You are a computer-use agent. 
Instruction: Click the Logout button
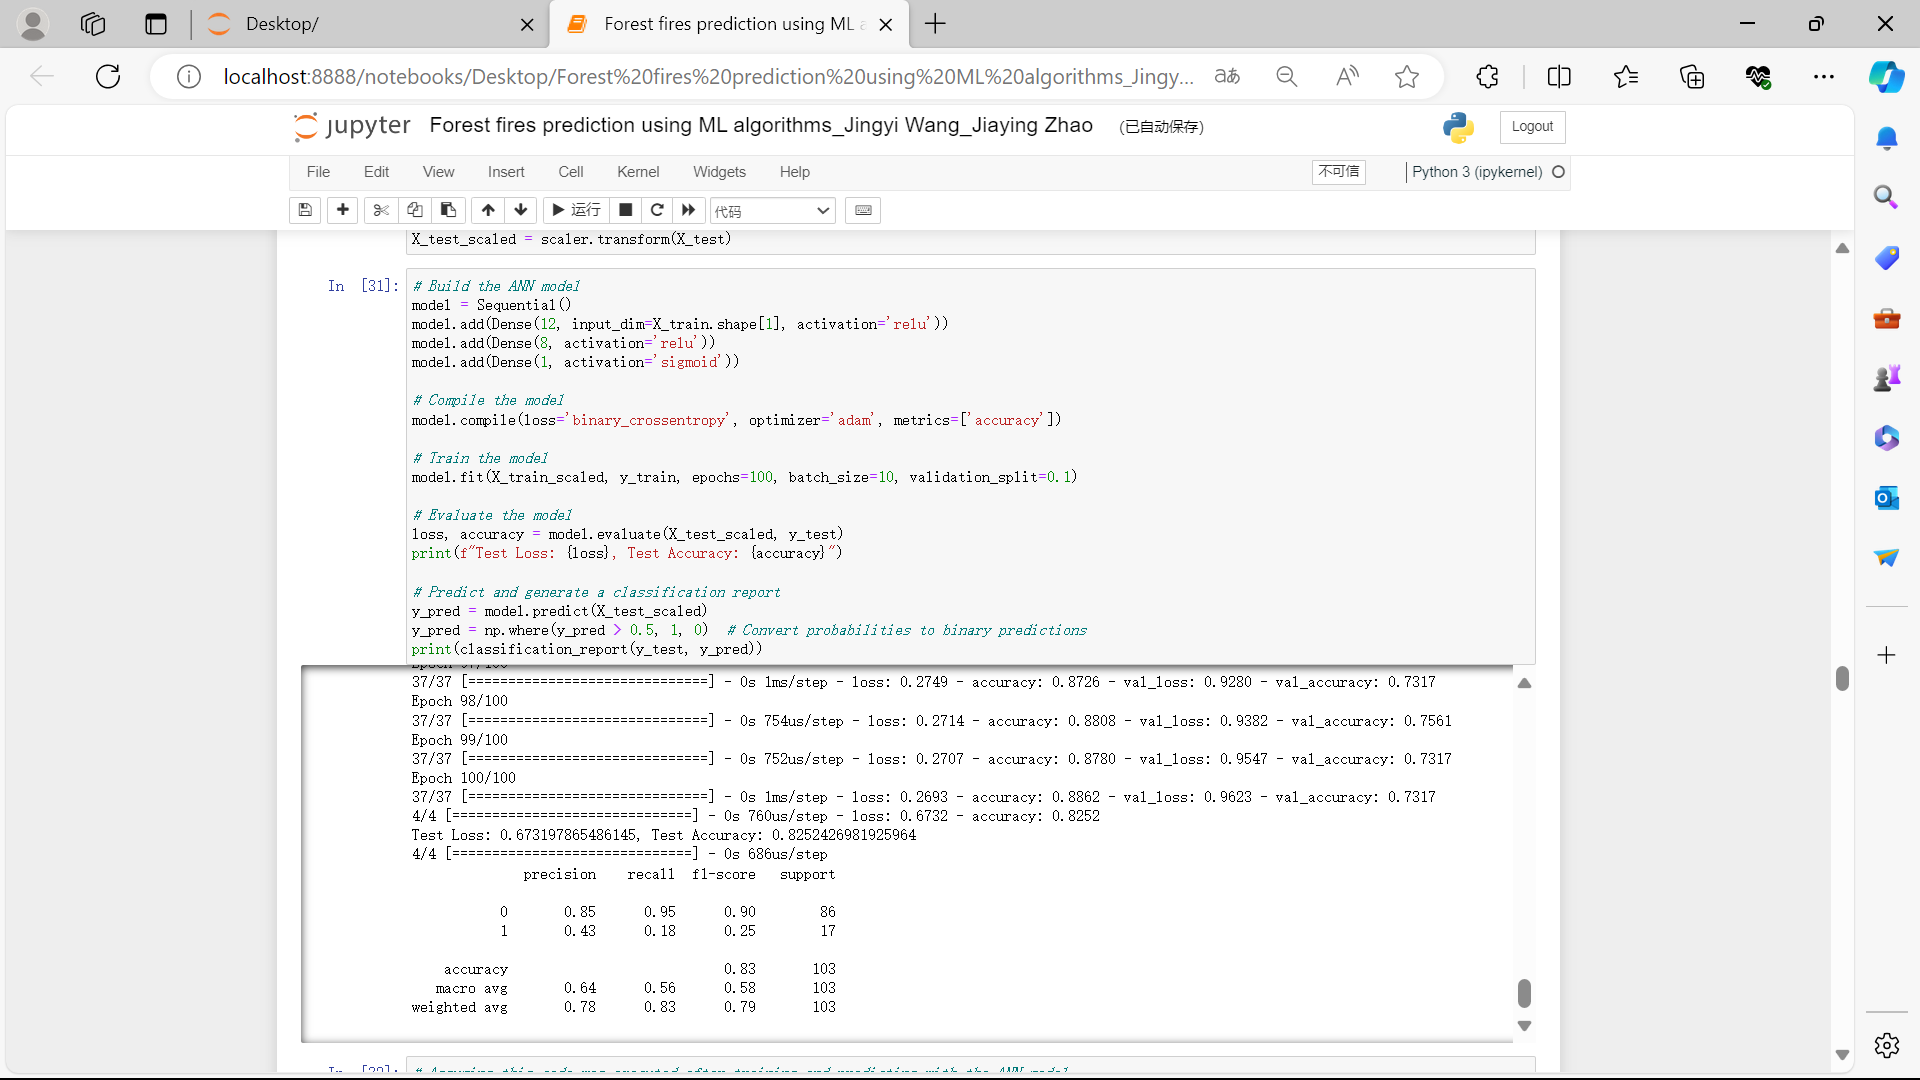(1532, 127)
